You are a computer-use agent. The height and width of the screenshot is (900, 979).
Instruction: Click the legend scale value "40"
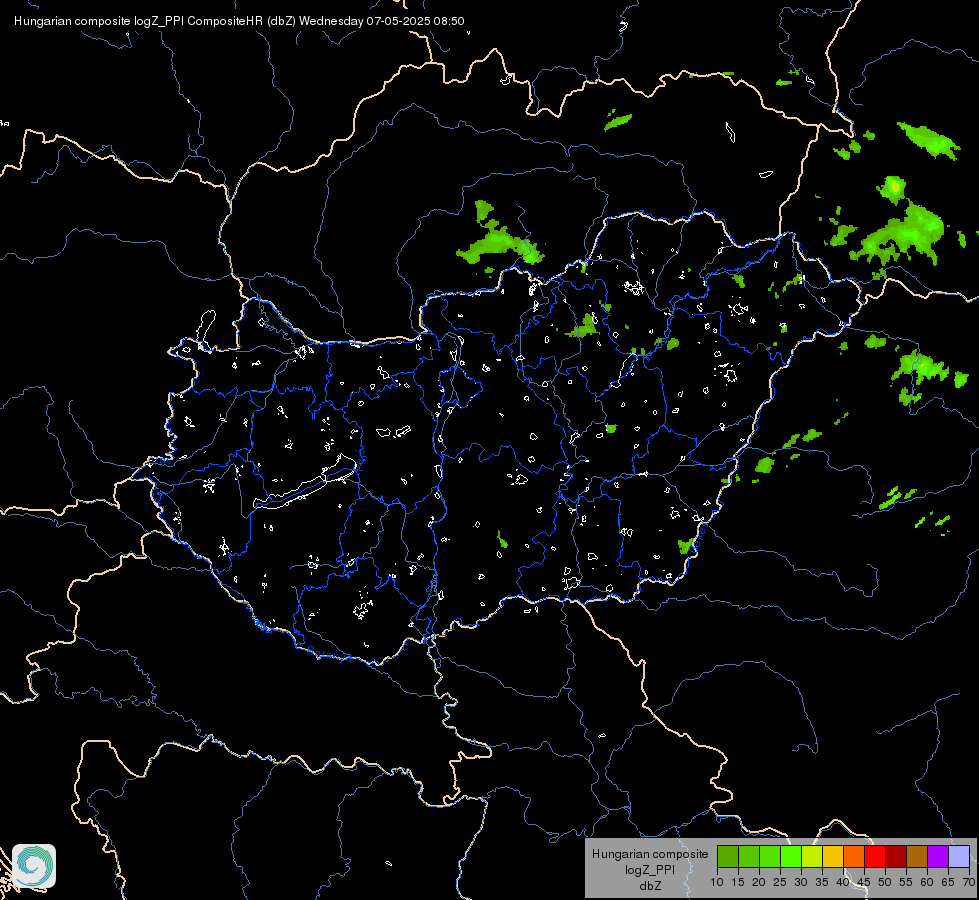click(843, 882)
